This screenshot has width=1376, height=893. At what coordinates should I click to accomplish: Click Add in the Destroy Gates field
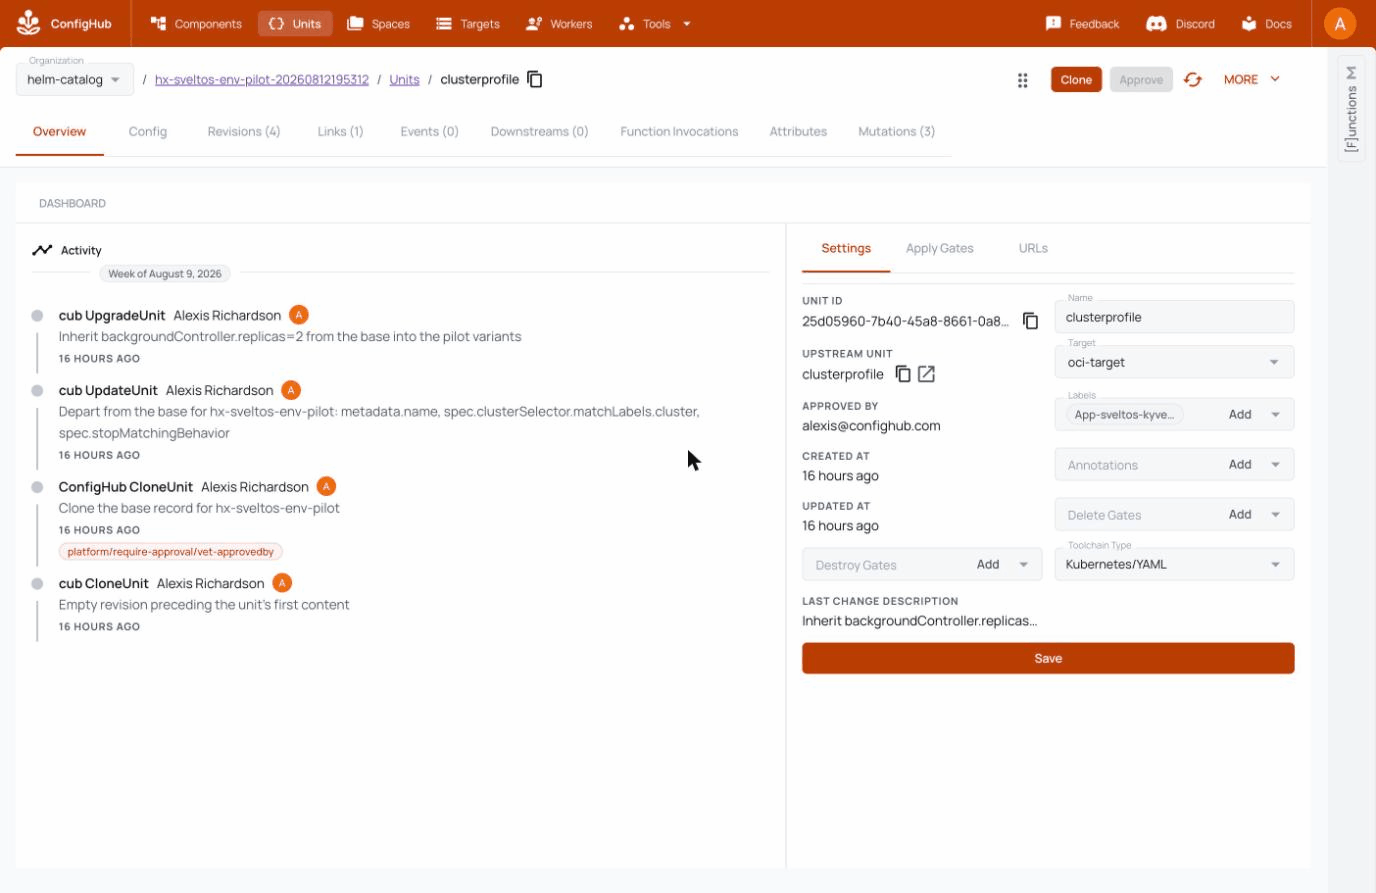988,565
